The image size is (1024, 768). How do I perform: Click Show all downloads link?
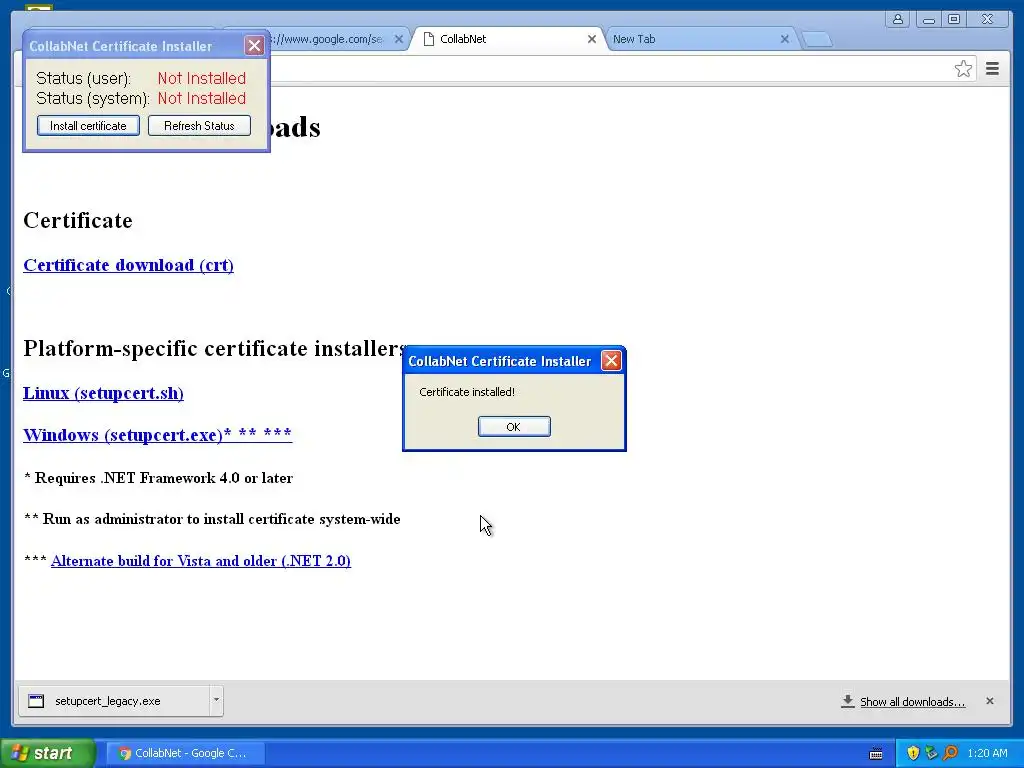coord(912,702)
